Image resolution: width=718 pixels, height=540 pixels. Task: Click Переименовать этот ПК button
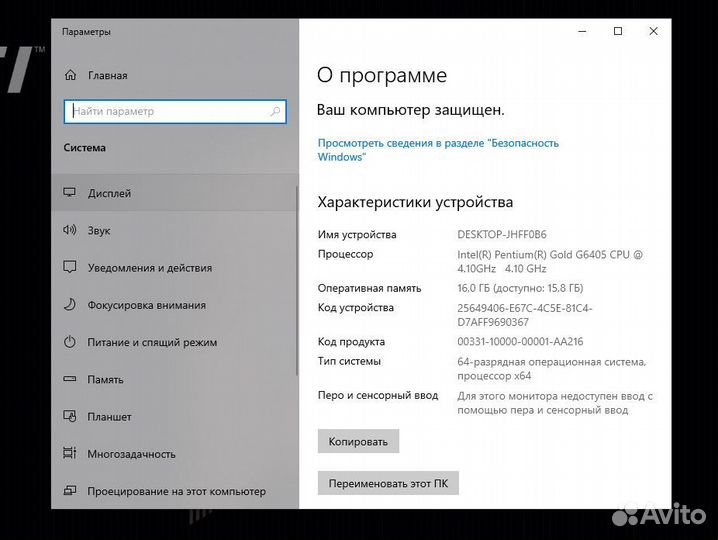point(388,483)
